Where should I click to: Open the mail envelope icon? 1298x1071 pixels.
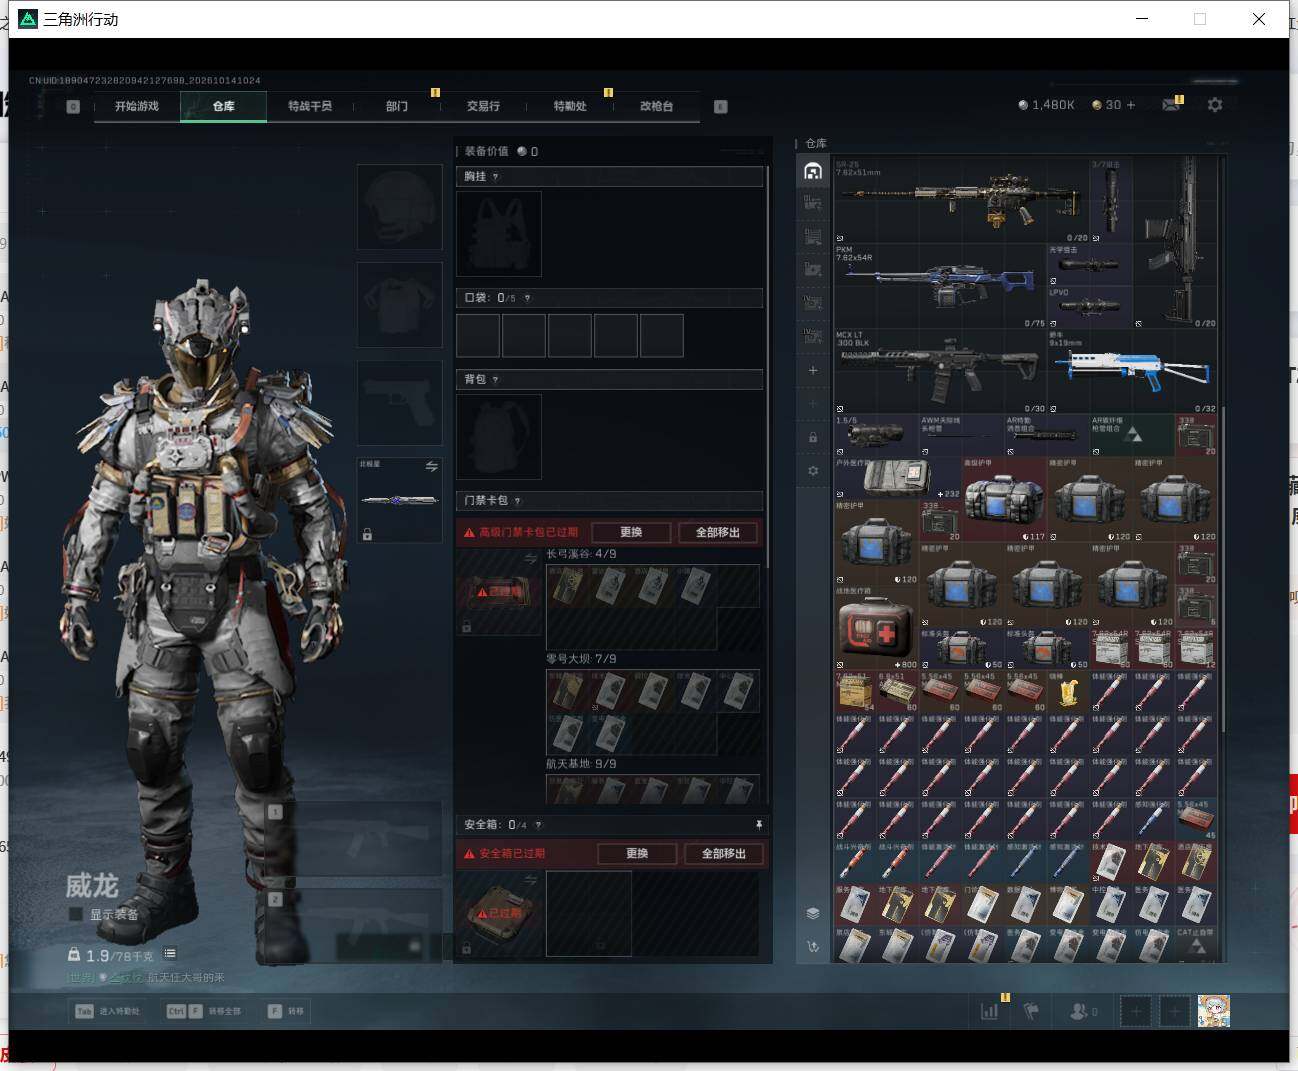coord(1171,105)
